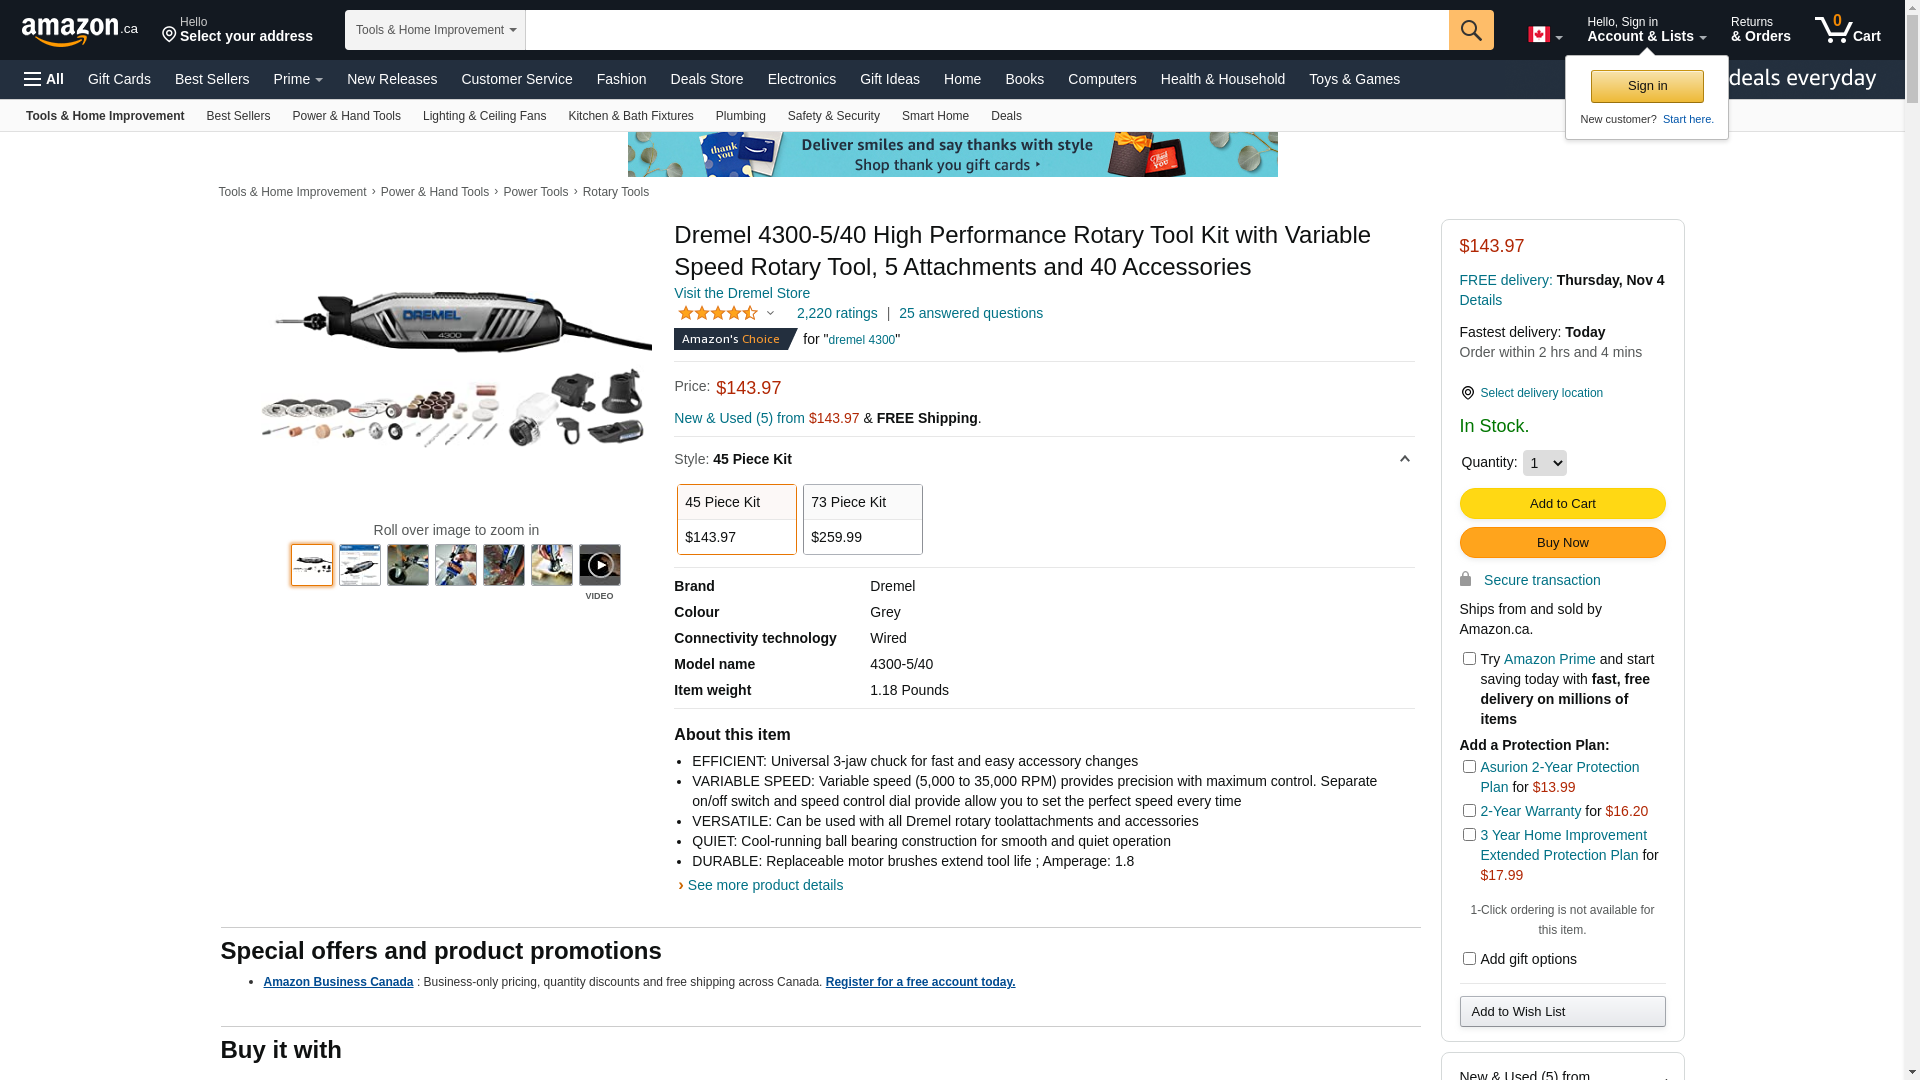
Task: Click the magnifying glass search button
Action: [x=1470, y=30]
